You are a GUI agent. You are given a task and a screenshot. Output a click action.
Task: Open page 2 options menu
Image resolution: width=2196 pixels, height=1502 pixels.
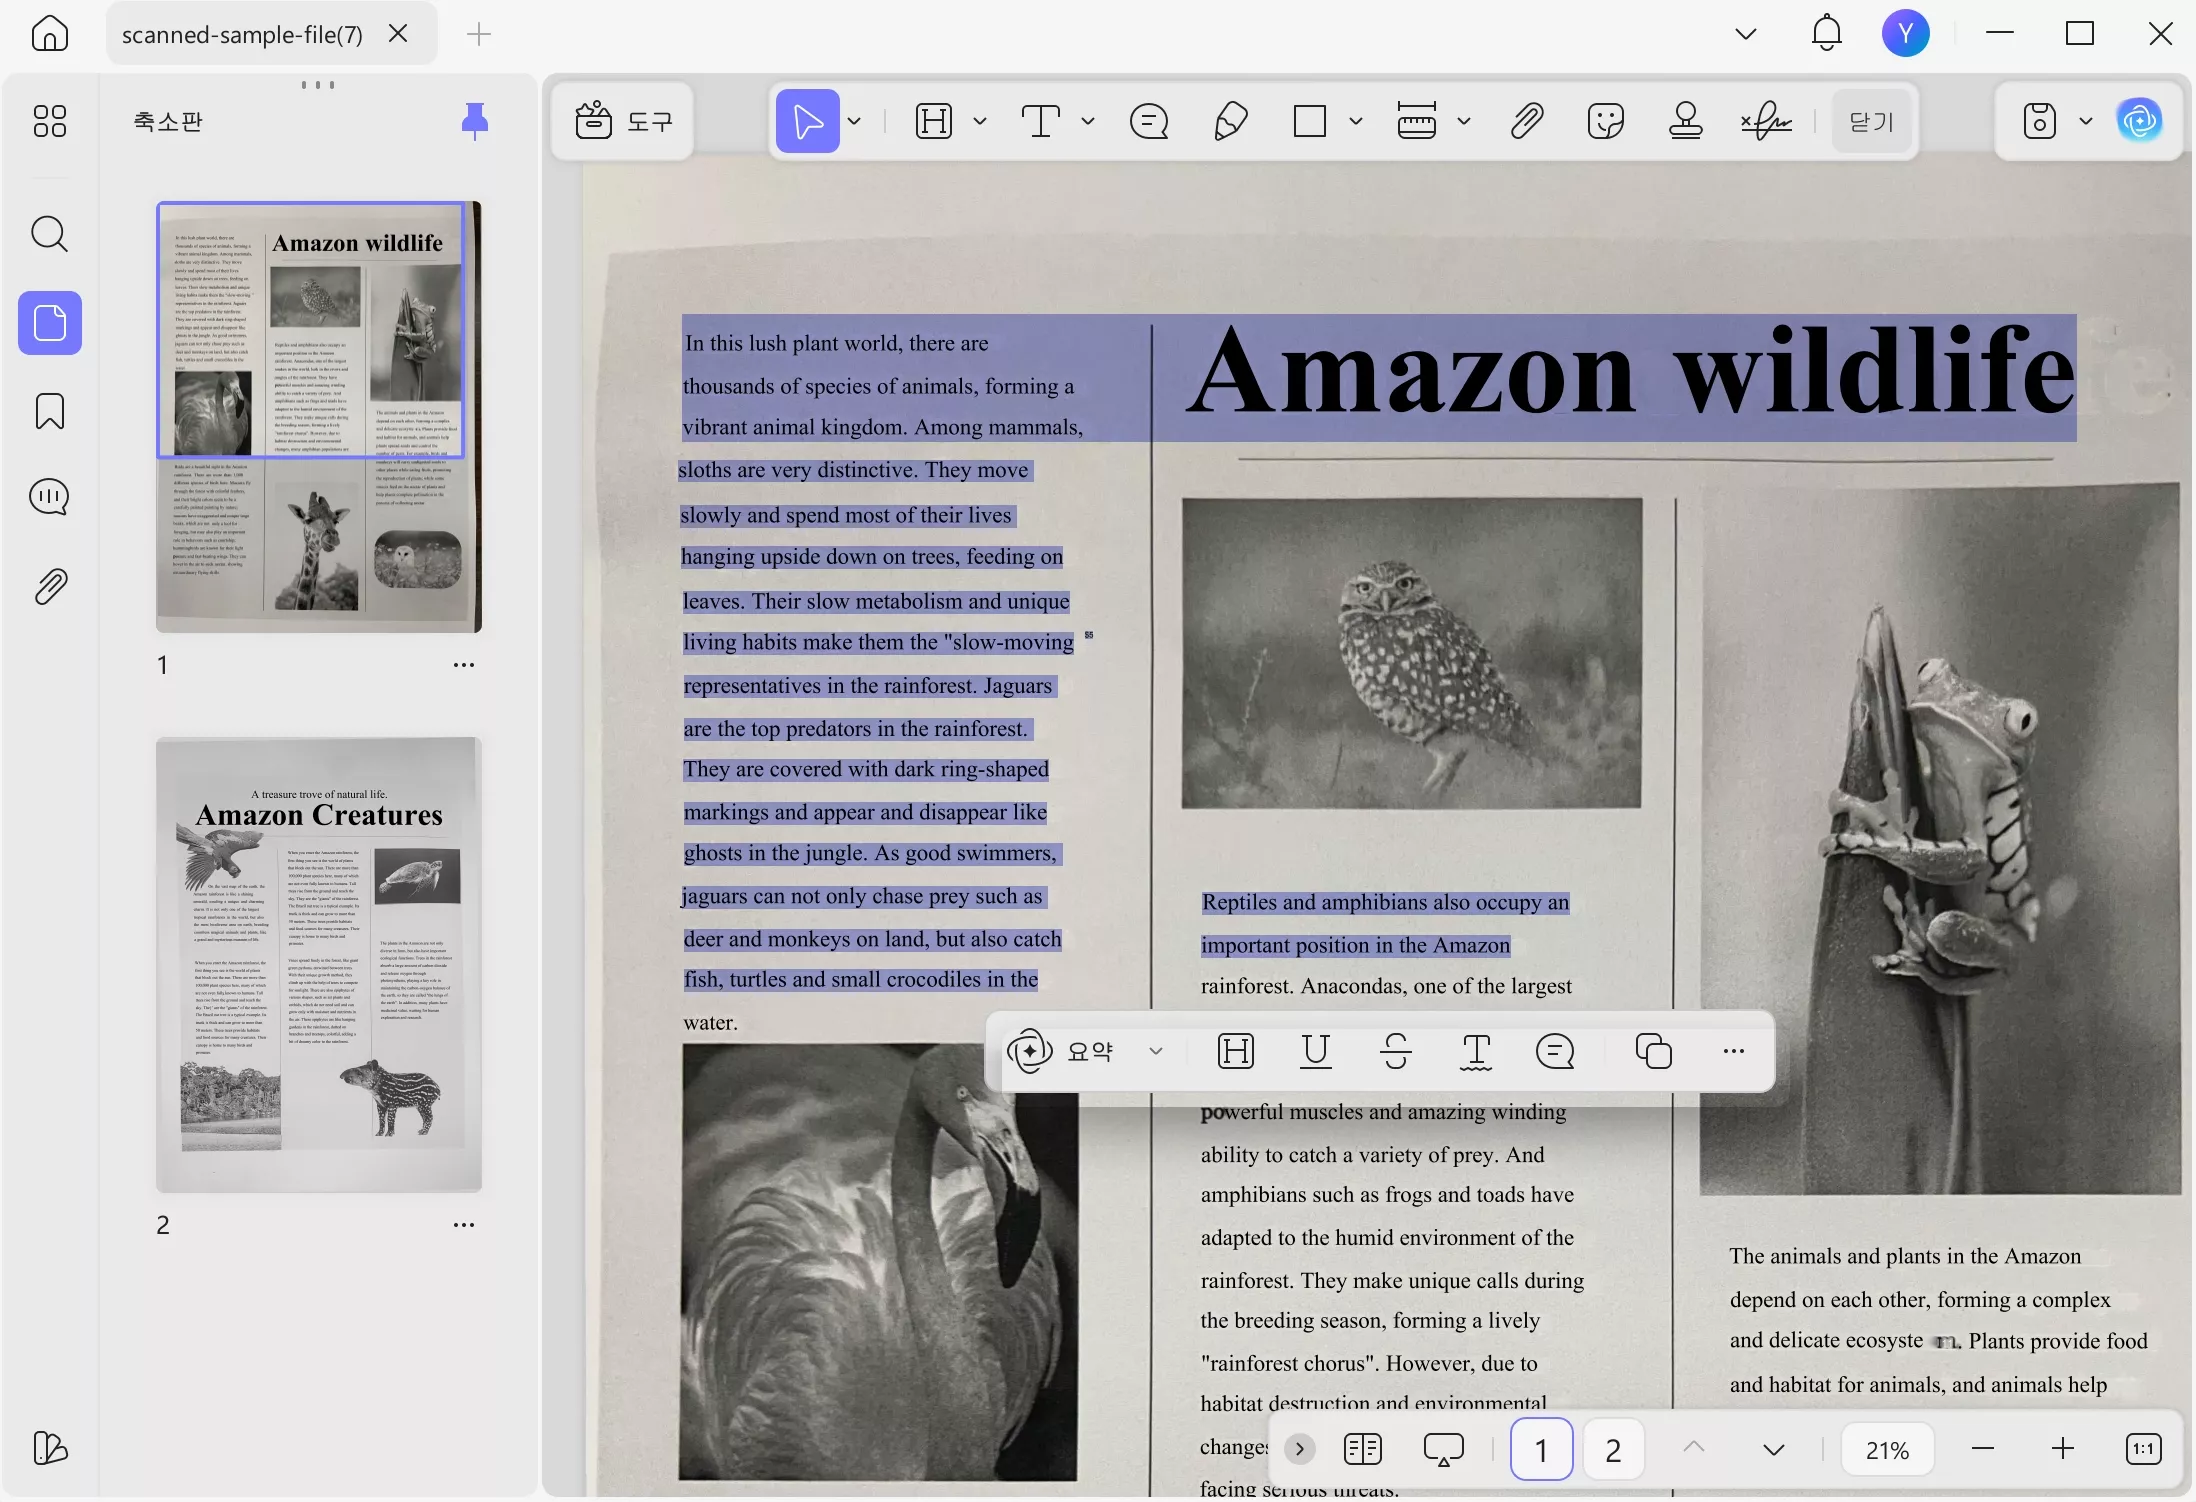463,1225
